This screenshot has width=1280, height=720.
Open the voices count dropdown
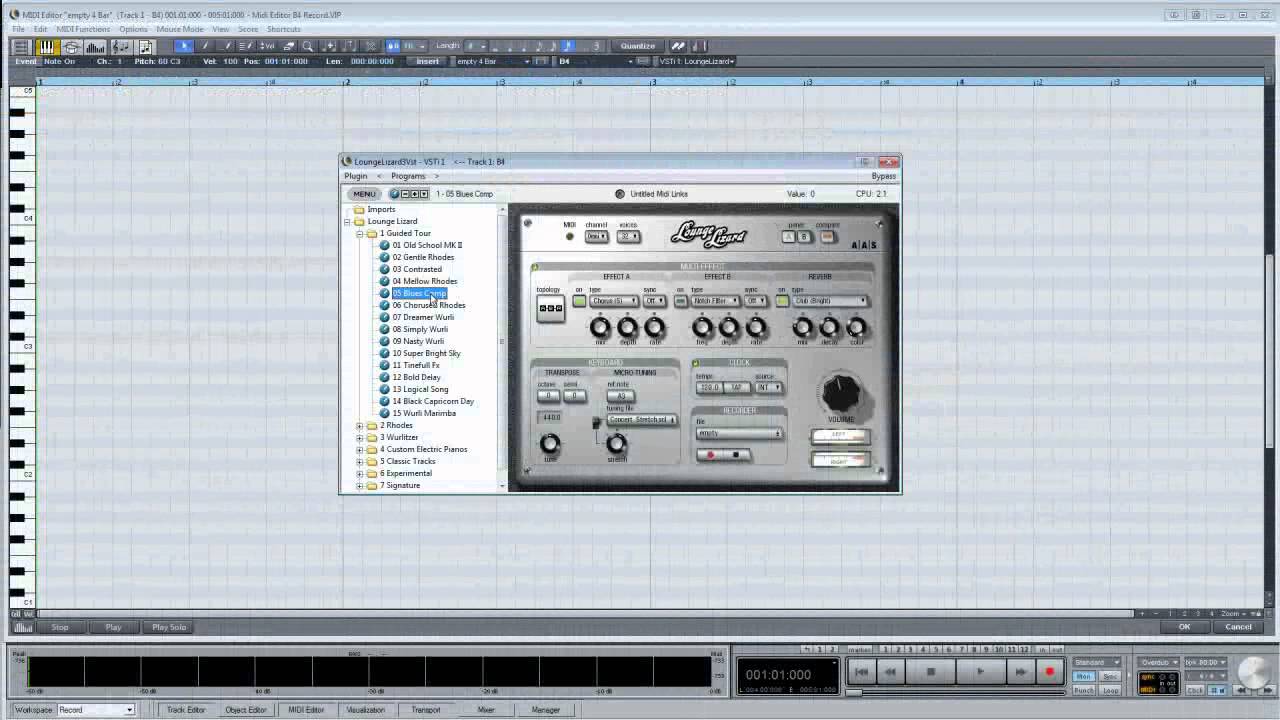(628, 237)
